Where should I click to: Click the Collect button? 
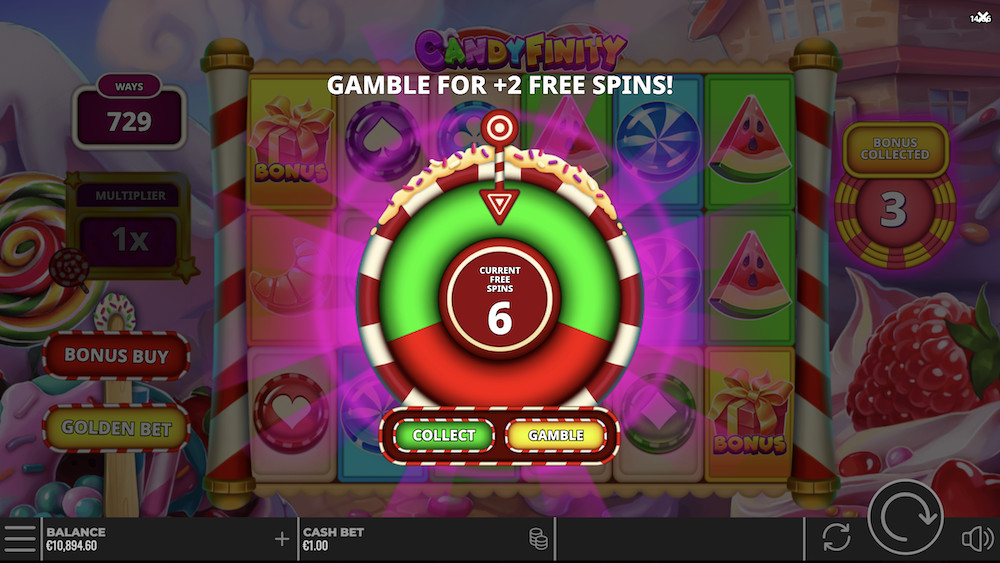coord(444,435)
